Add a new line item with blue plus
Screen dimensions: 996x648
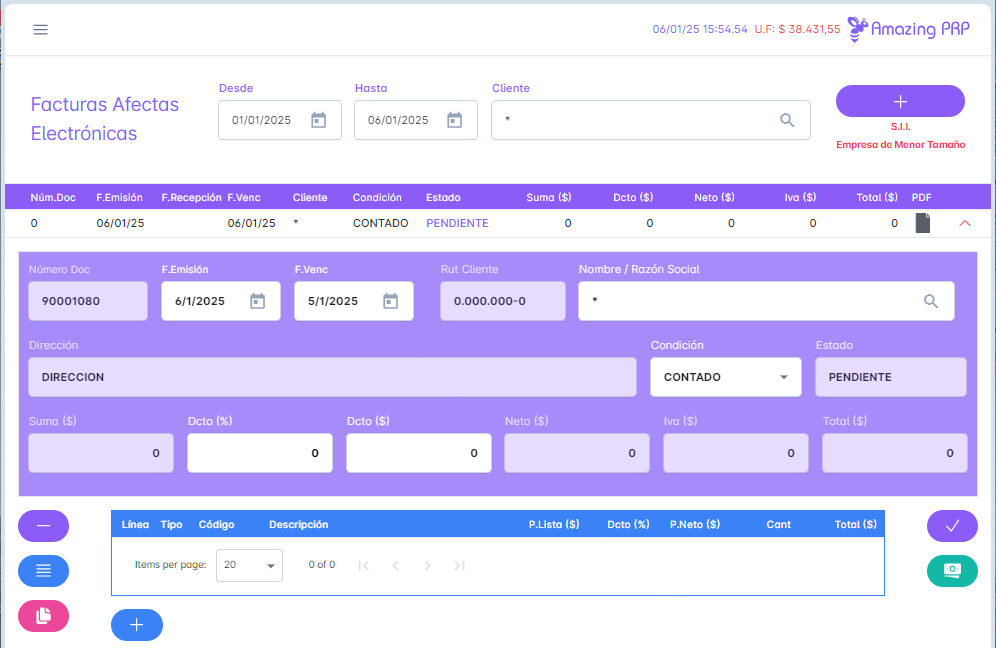(137, 625)
